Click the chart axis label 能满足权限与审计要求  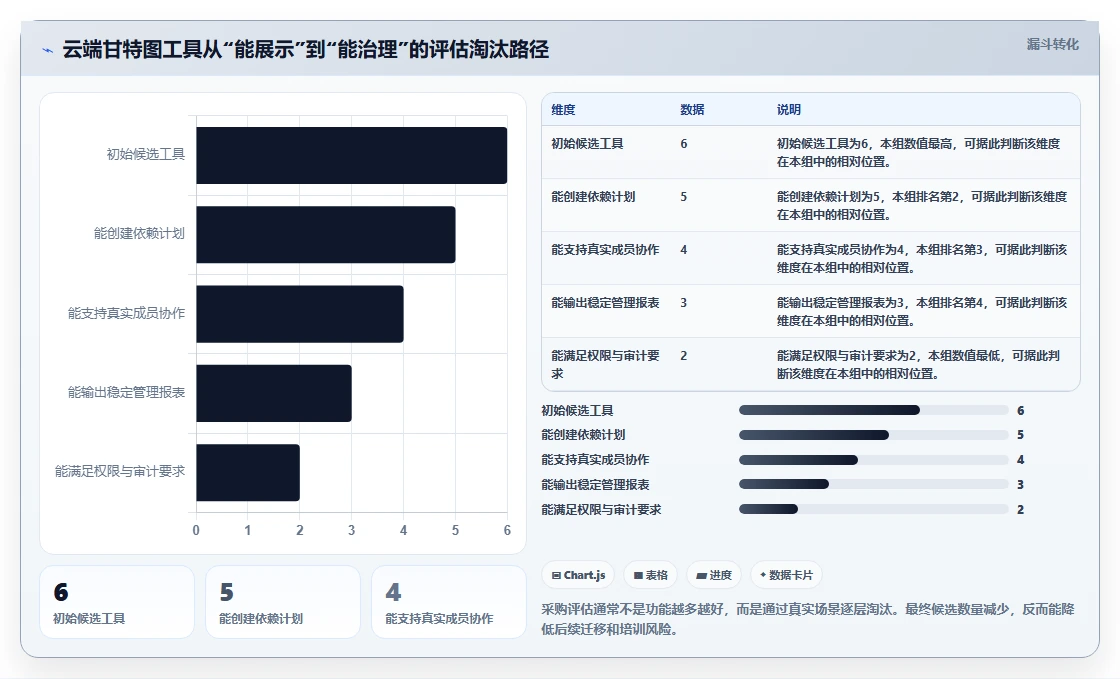pyautogui.click(x=120, y=471)
